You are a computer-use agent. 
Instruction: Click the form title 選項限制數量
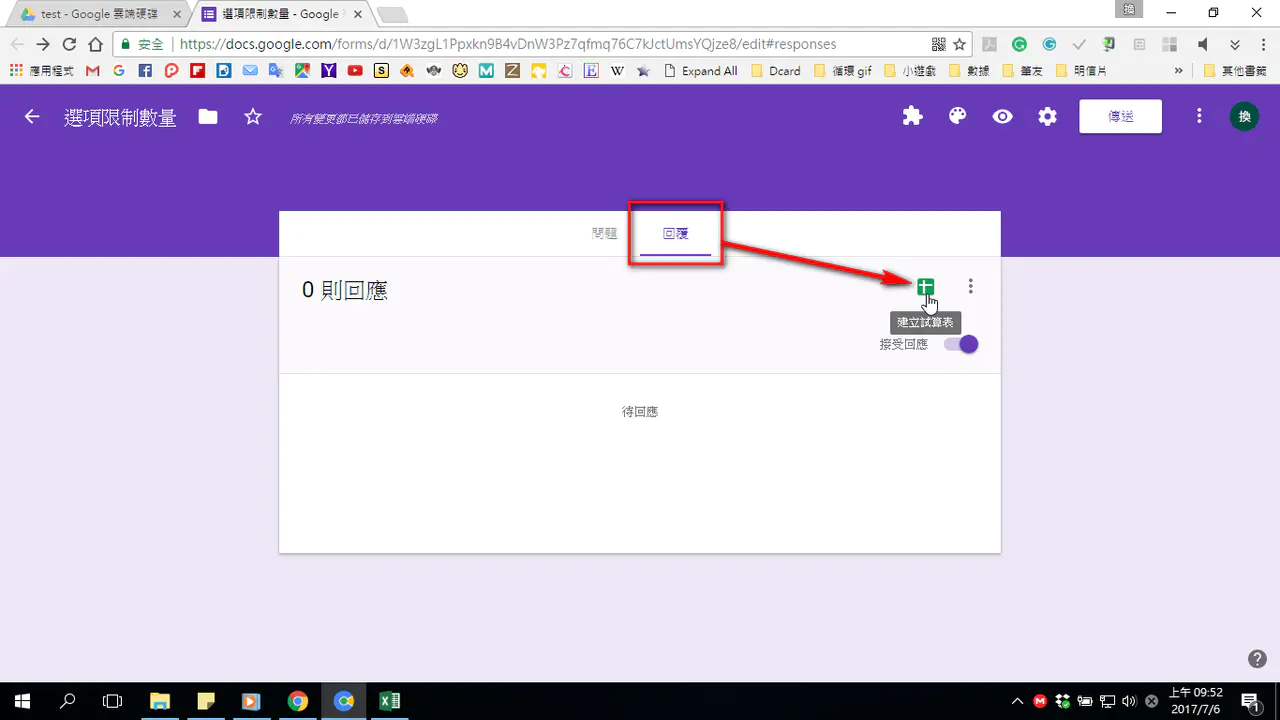(x=120, y=117)
